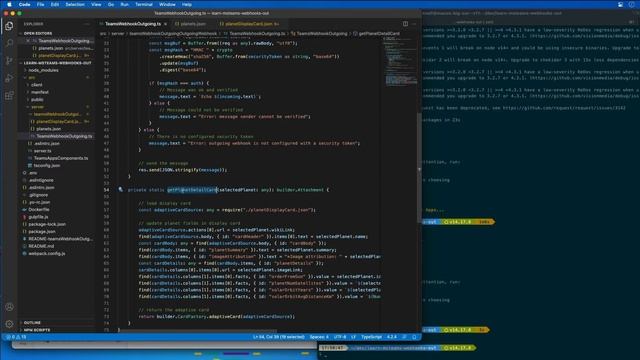Expand the Outline section

(32, 323)
